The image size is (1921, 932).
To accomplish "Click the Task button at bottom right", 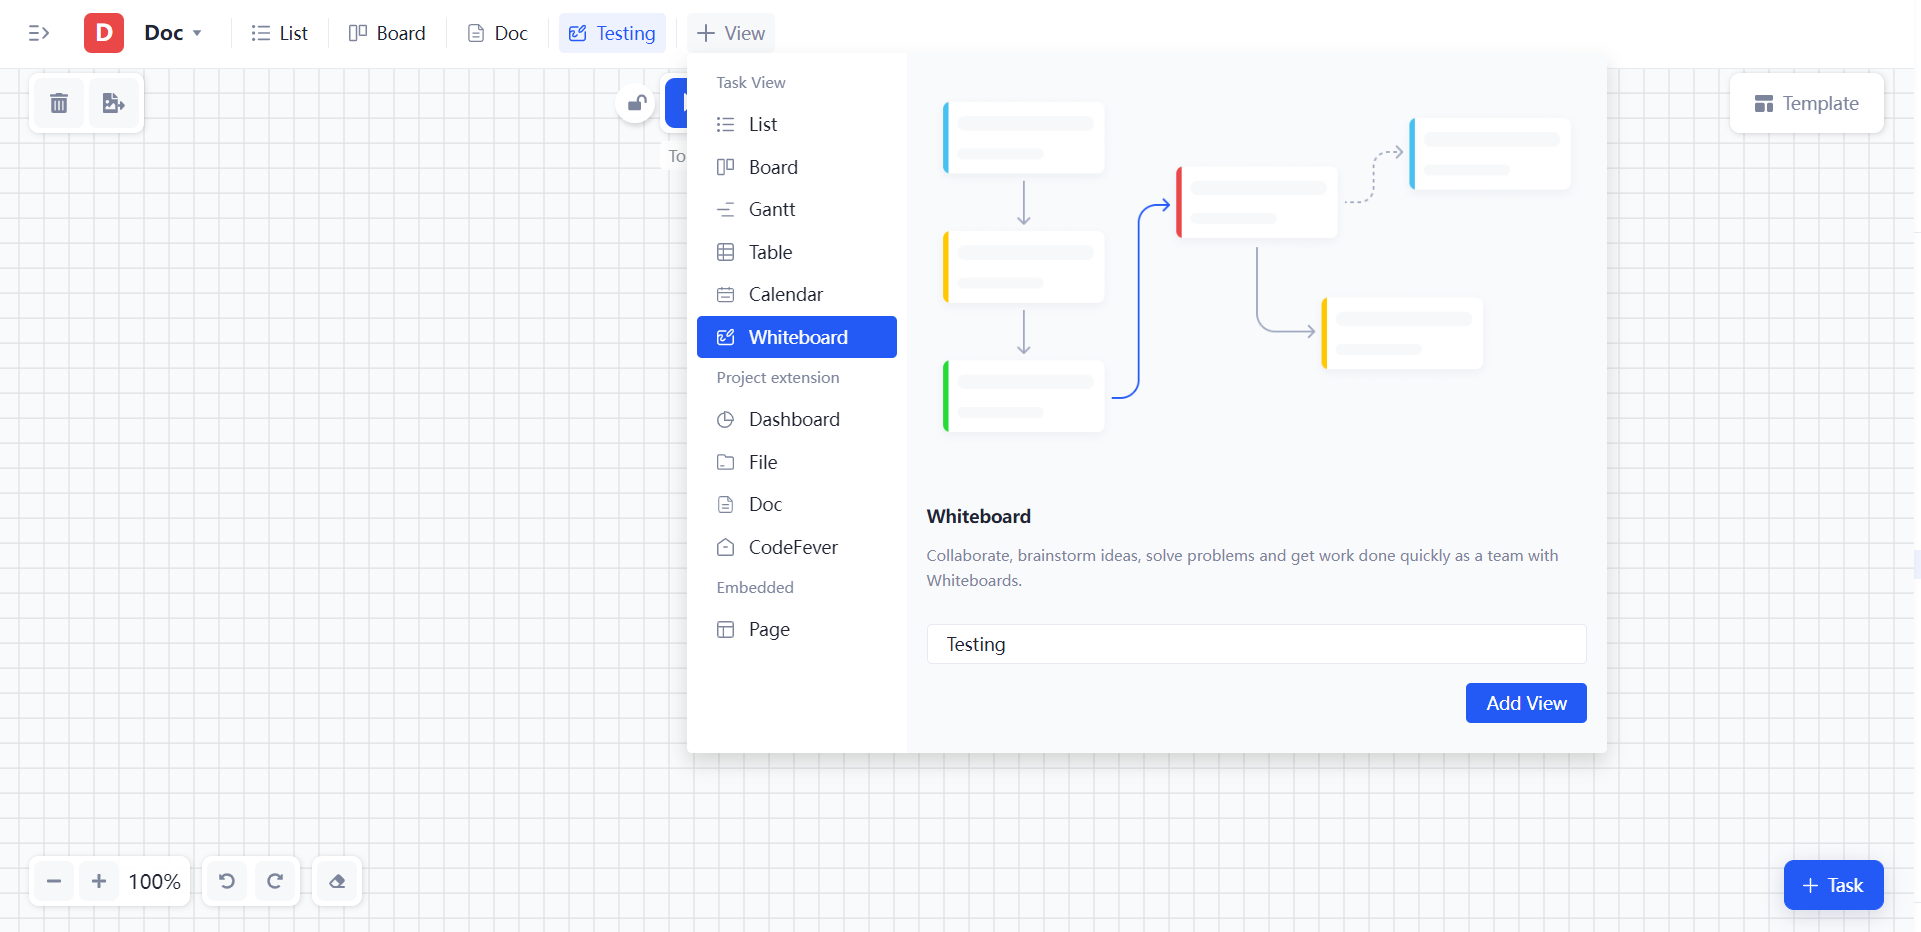I will [x=1833, y=885].
